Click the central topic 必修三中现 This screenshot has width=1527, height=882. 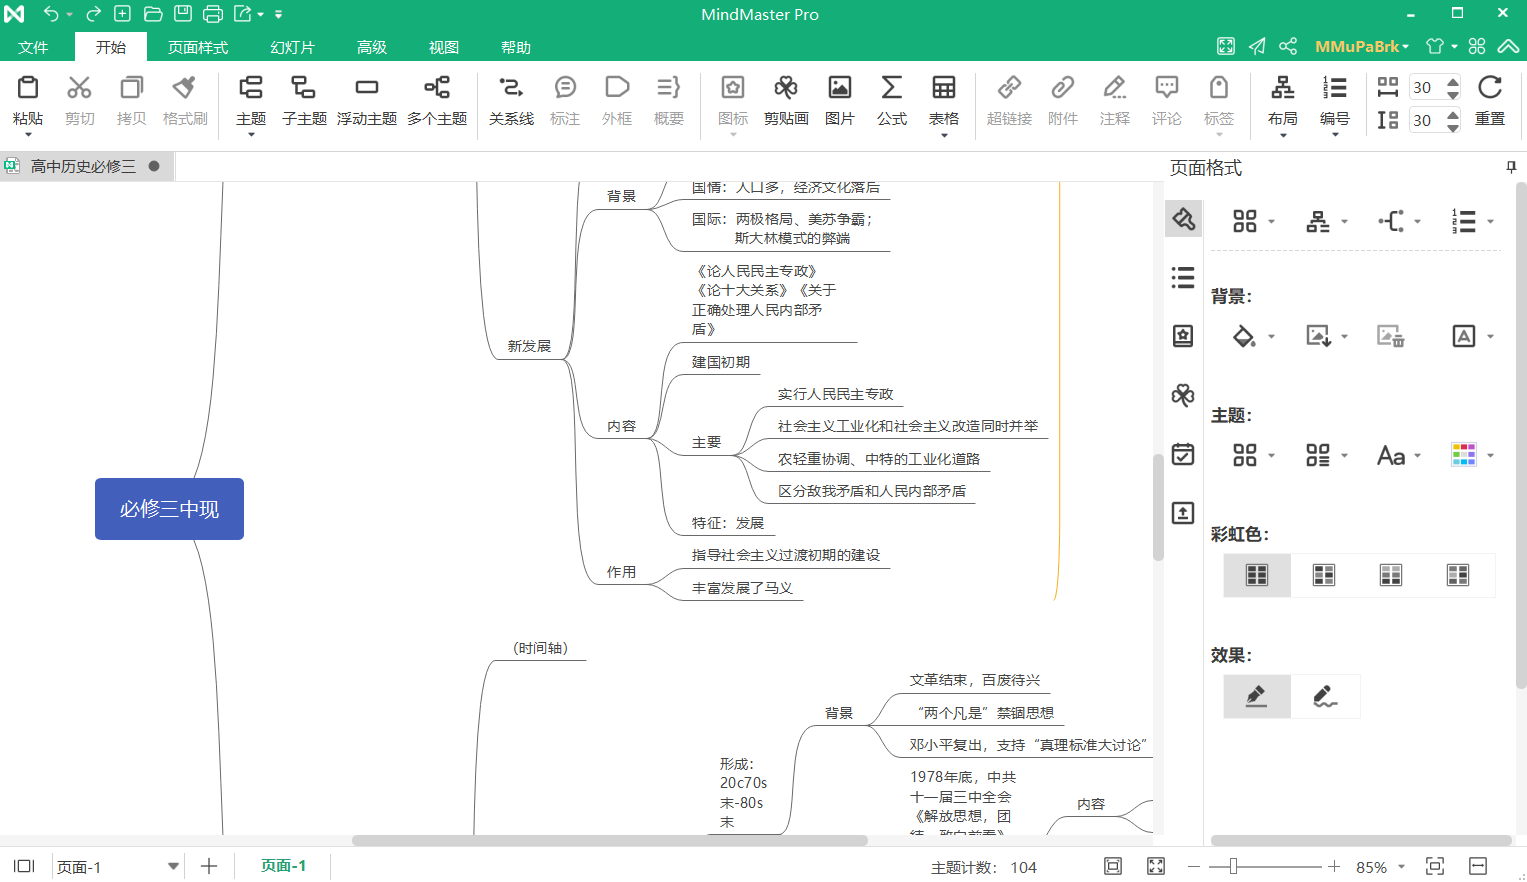click(169, 509)
